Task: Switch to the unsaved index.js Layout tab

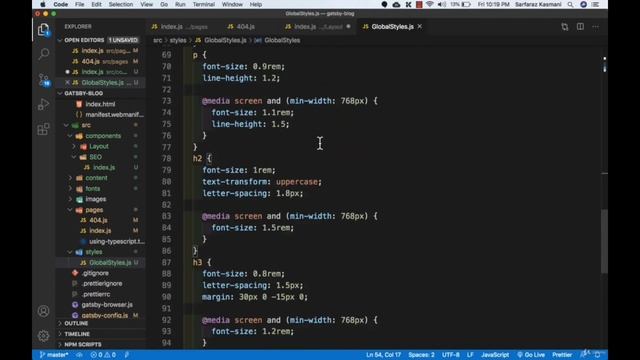Action: click(x=317, y=27)
